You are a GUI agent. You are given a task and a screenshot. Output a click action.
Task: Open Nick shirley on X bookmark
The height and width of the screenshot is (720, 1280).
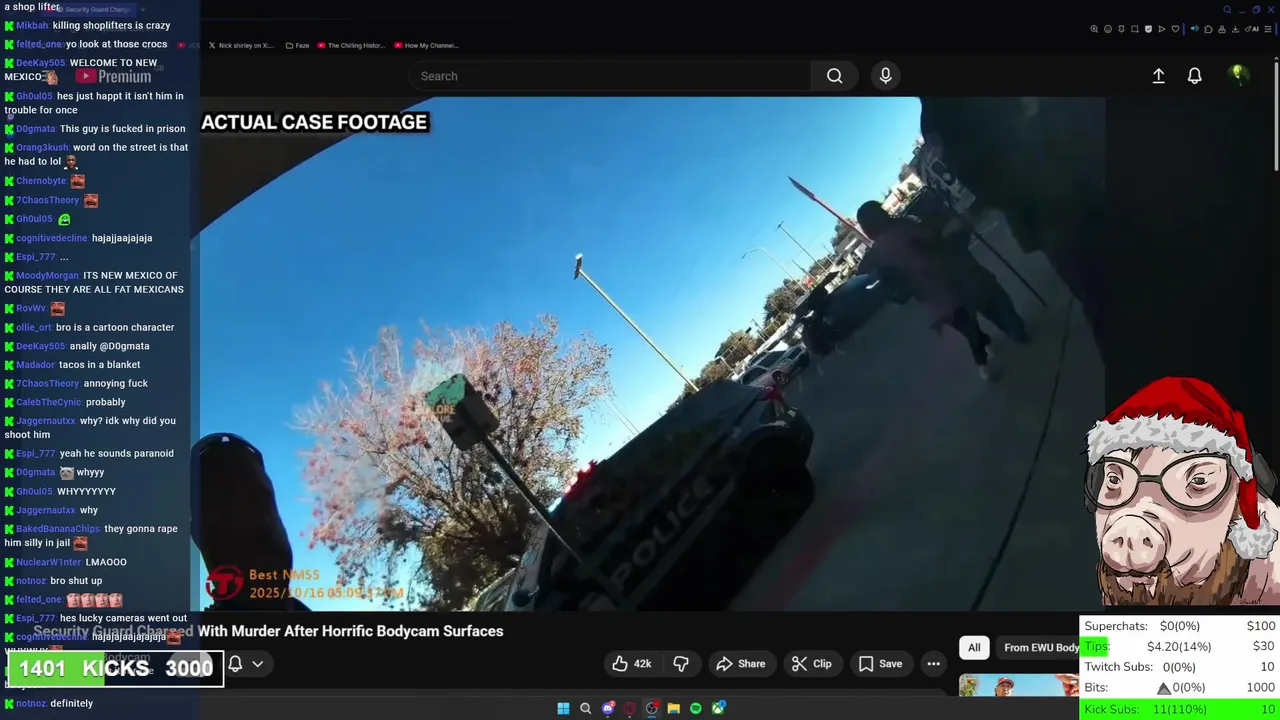tap(240, 45)
